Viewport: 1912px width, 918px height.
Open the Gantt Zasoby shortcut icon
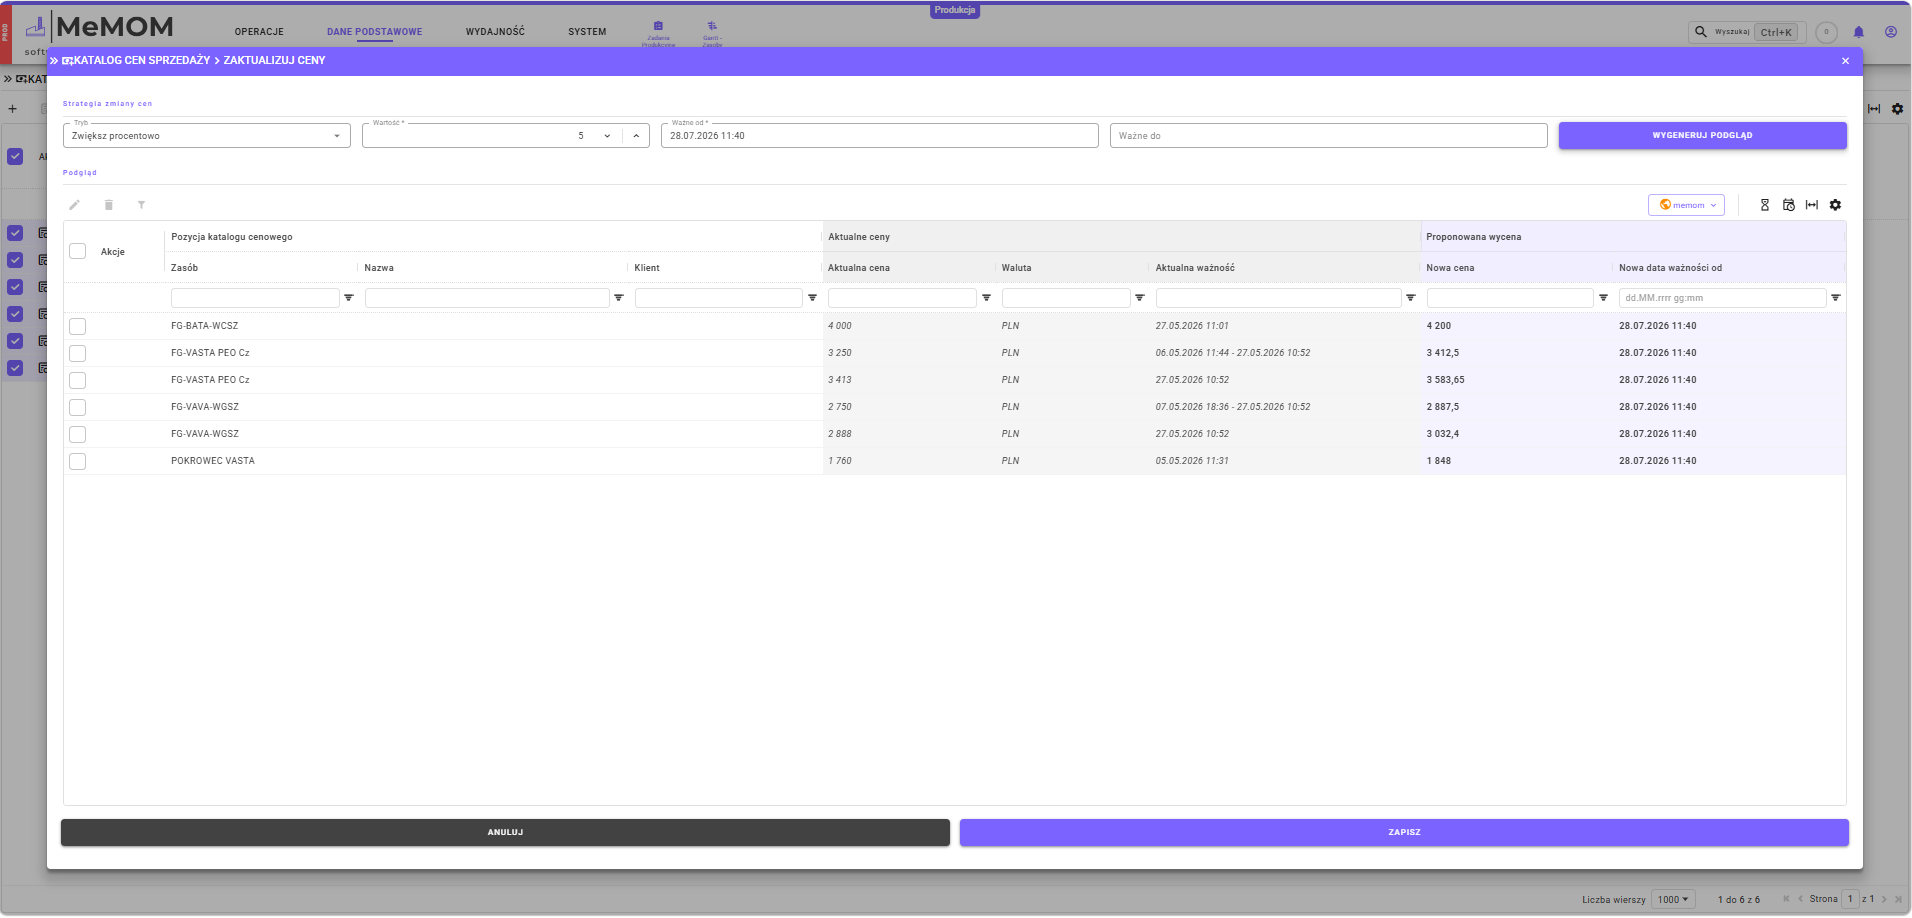tap(712, 32)
